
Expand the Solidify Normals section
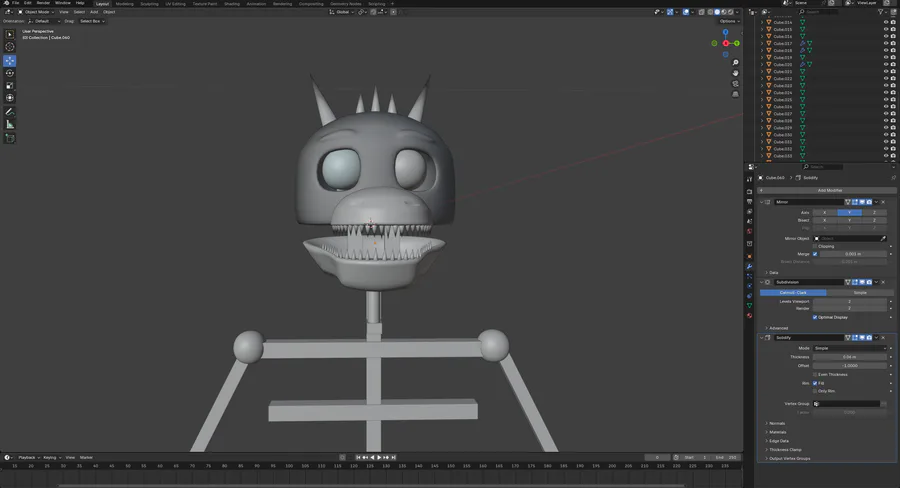(775, 423)
